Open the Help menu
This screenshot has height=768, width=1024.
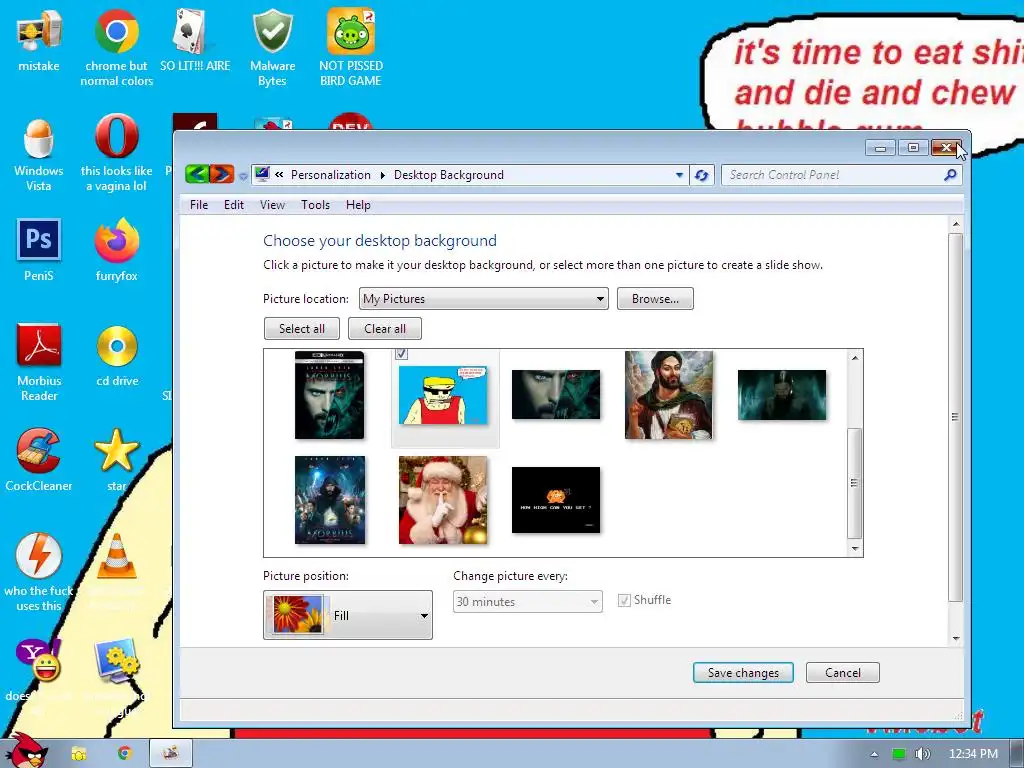point(358,204)
